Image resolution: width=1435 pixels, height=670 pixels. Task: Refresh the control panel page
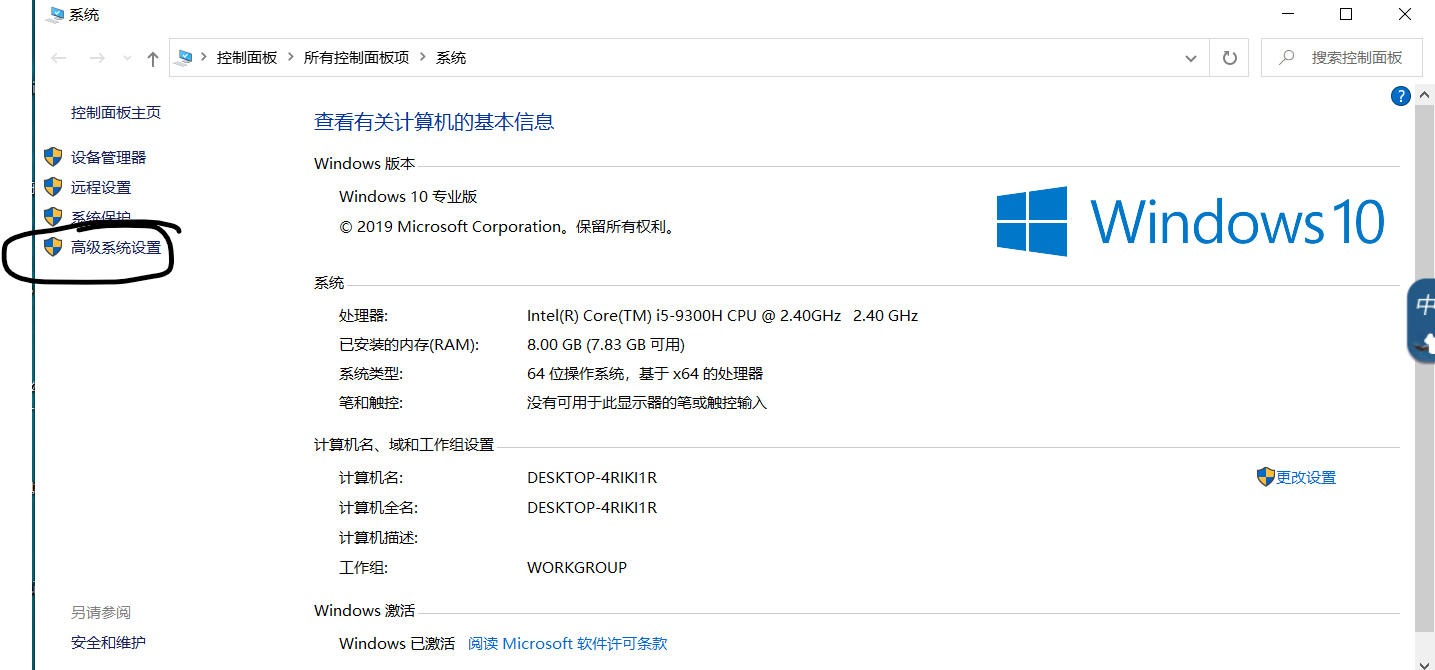coord(1230,59)
